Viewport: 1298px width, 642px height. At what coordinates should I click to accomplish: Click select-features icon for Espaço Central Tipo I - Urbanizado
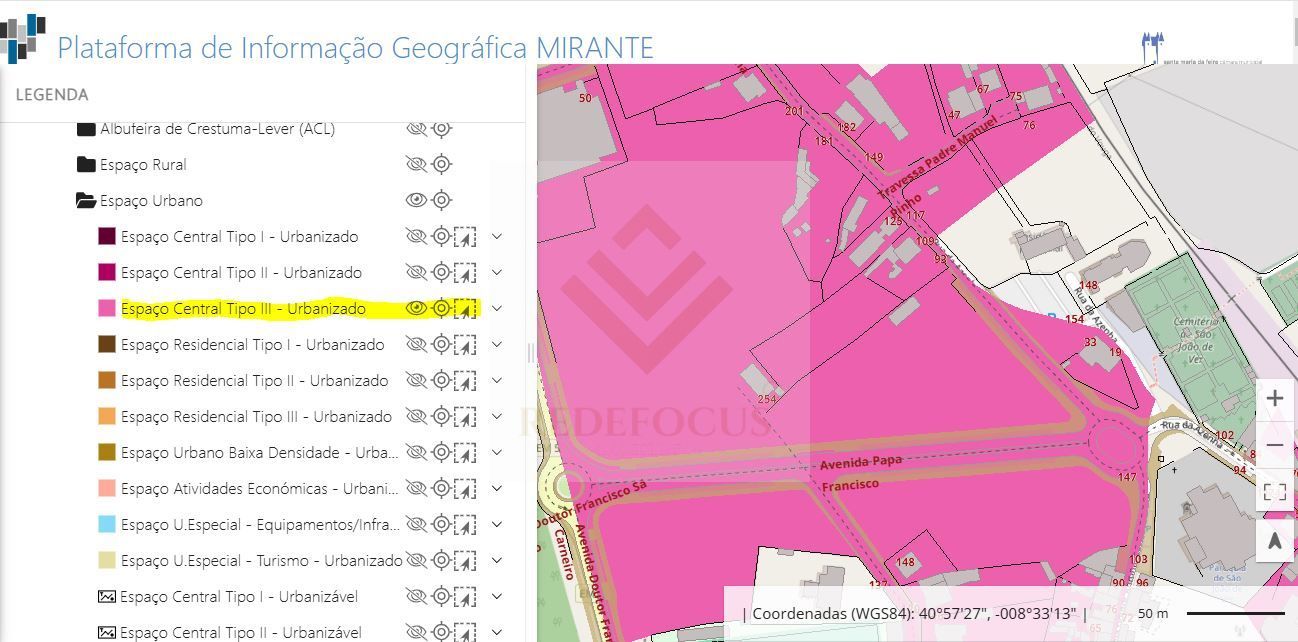(x=465, y=237)
